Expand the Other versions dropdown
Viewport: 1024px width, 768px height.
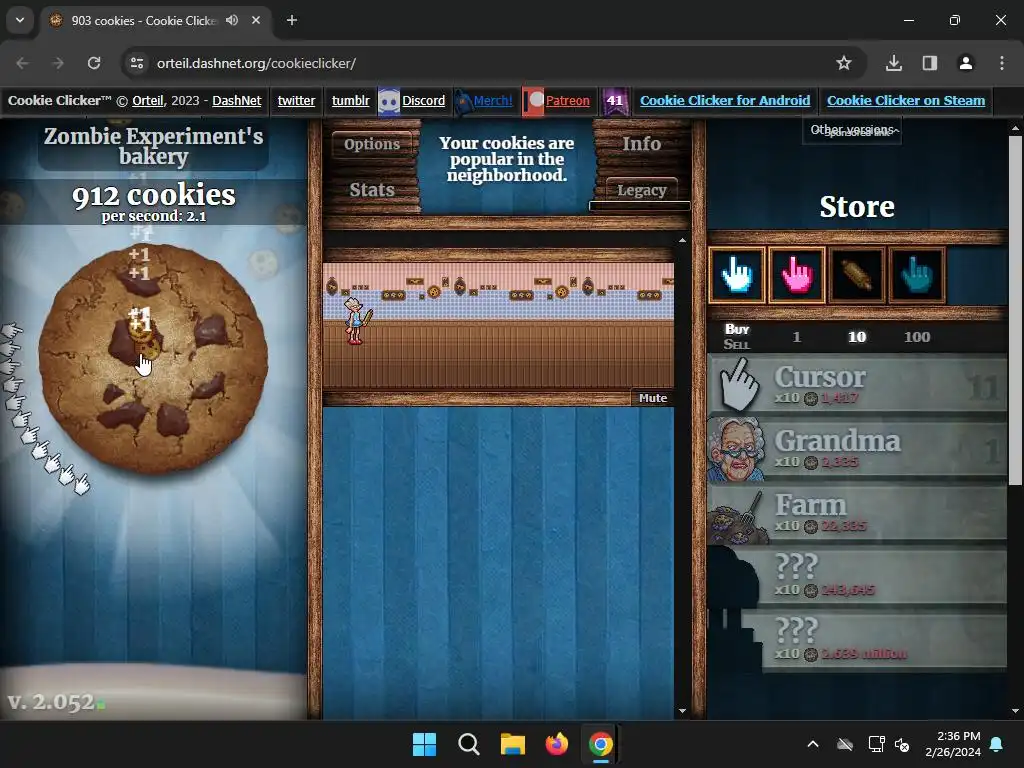pos(852,130)
